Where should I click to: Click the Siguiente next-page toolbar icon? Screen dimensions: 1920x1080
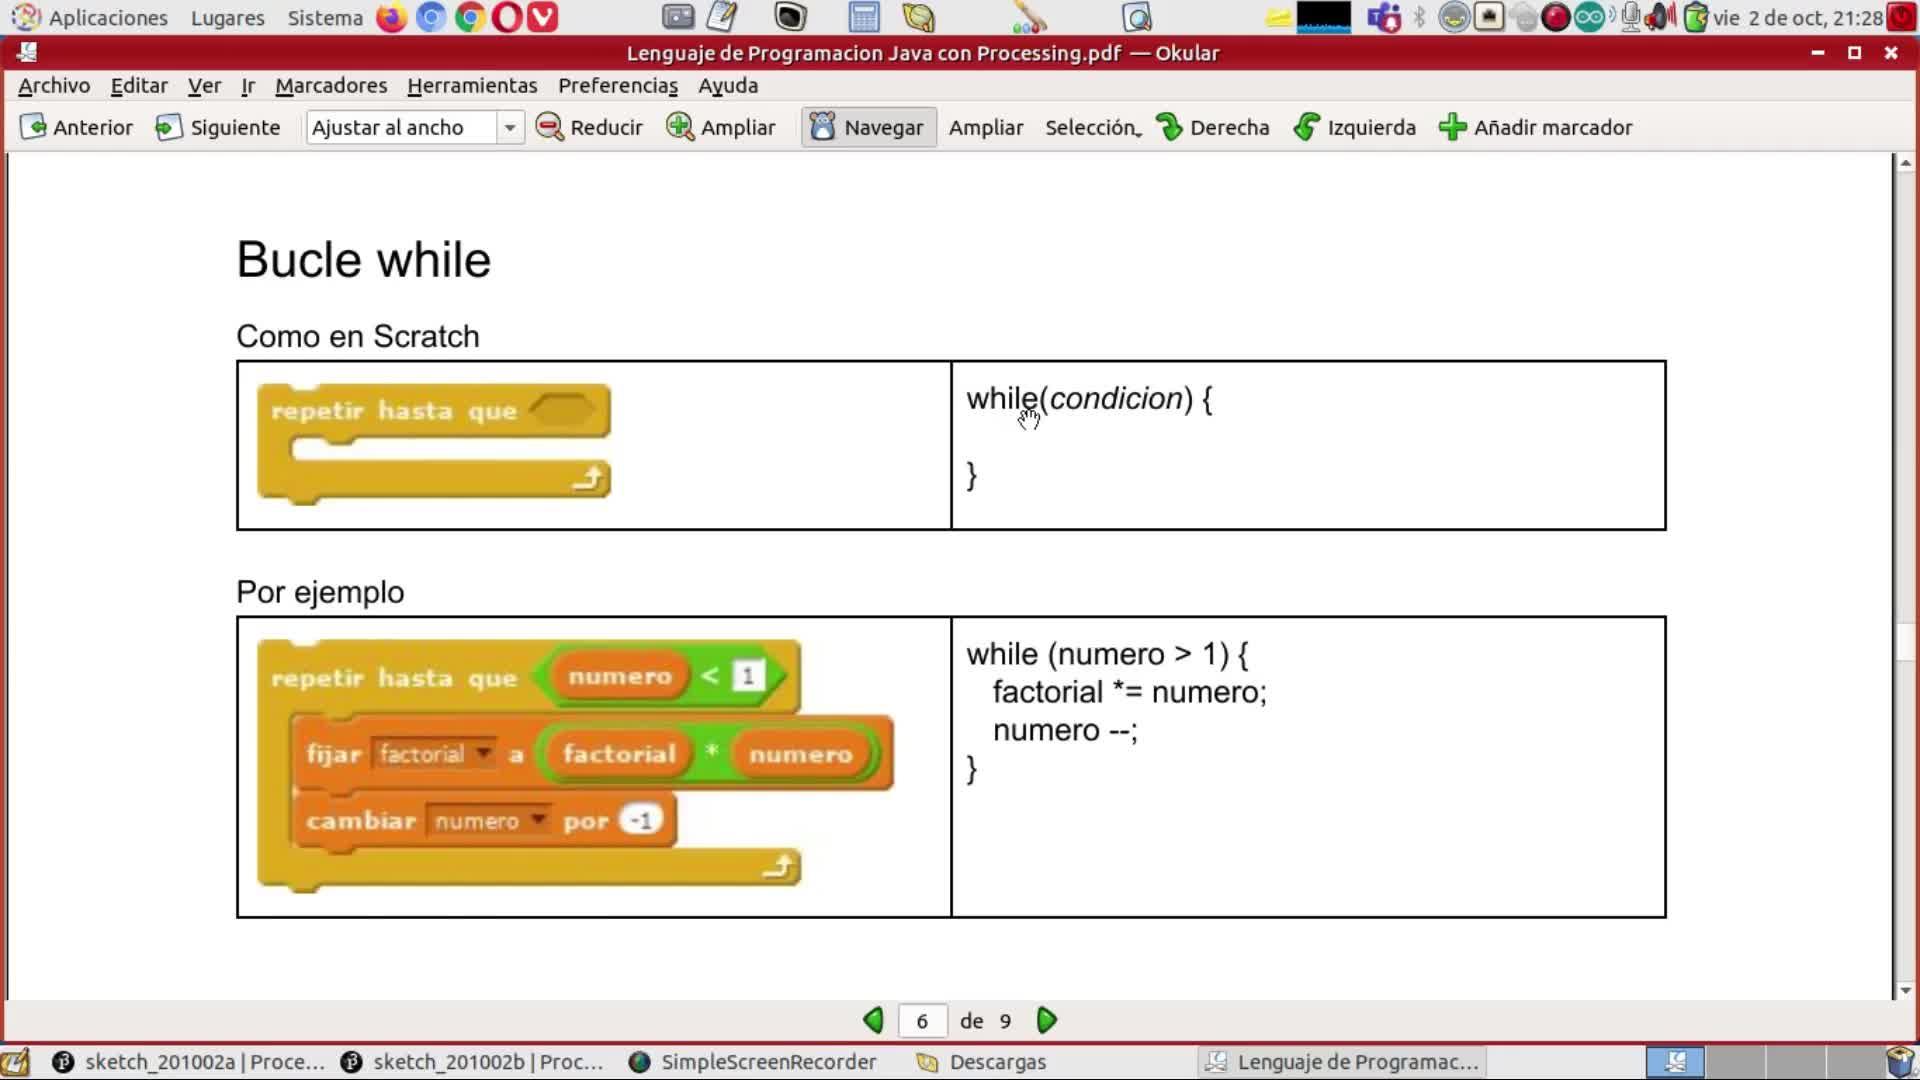pyautogui.click(x=168, y=127)
